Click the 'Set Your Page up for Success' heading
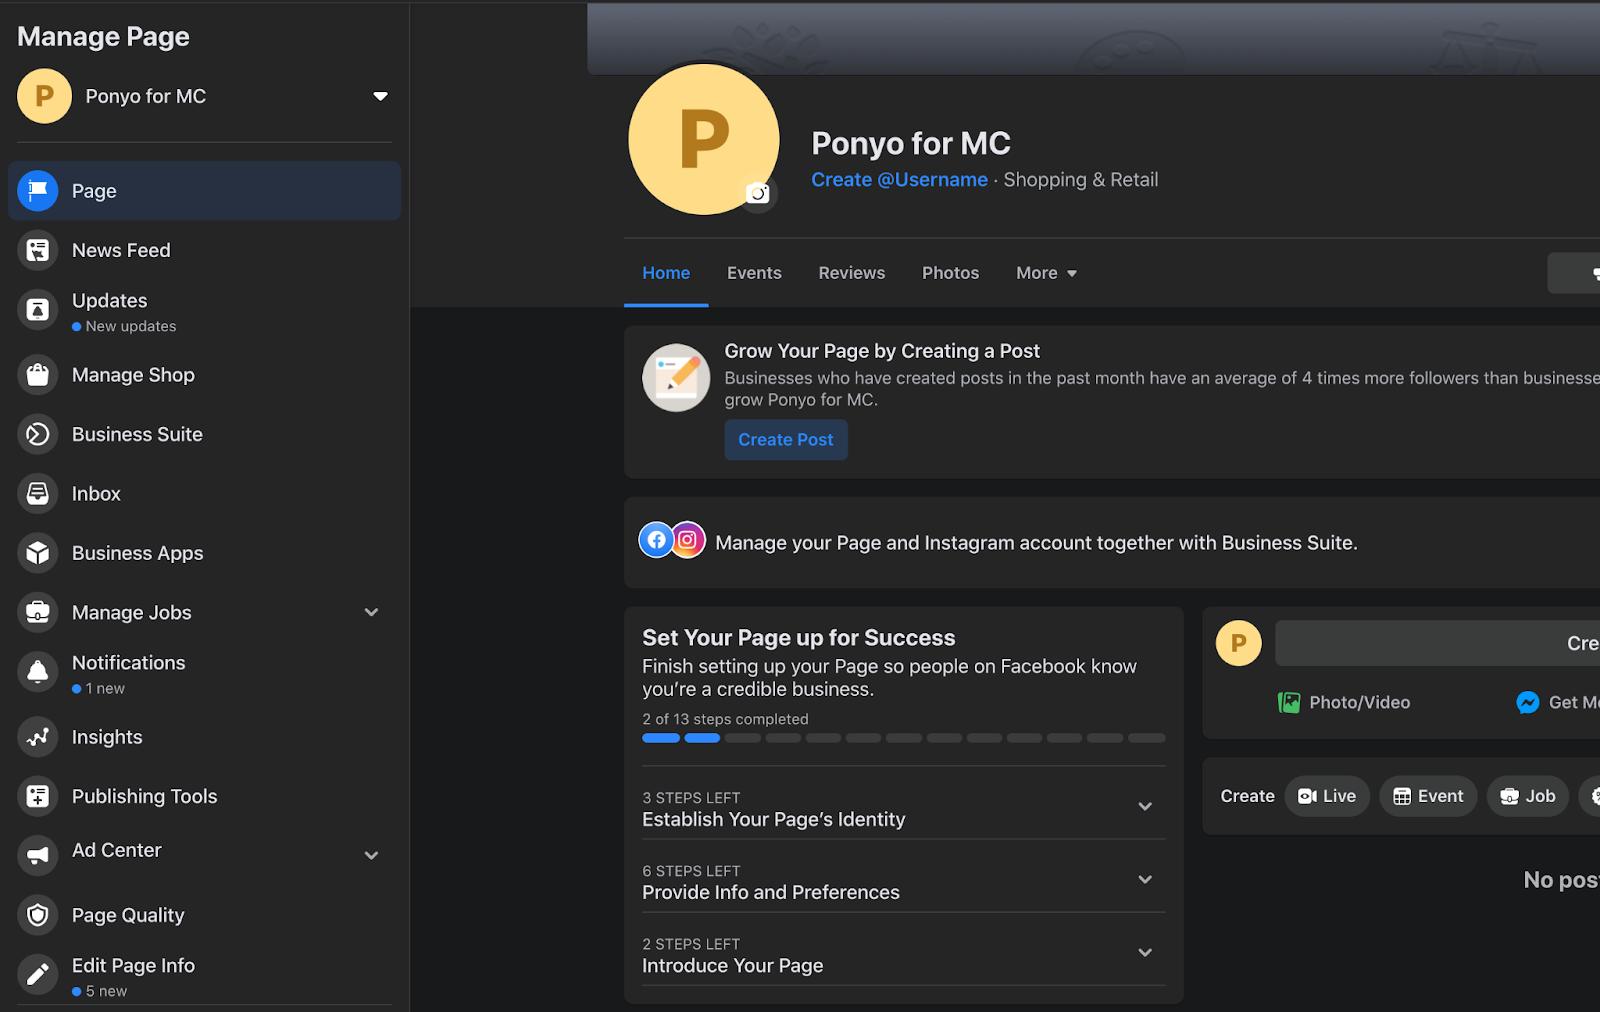 click(799, 638)
